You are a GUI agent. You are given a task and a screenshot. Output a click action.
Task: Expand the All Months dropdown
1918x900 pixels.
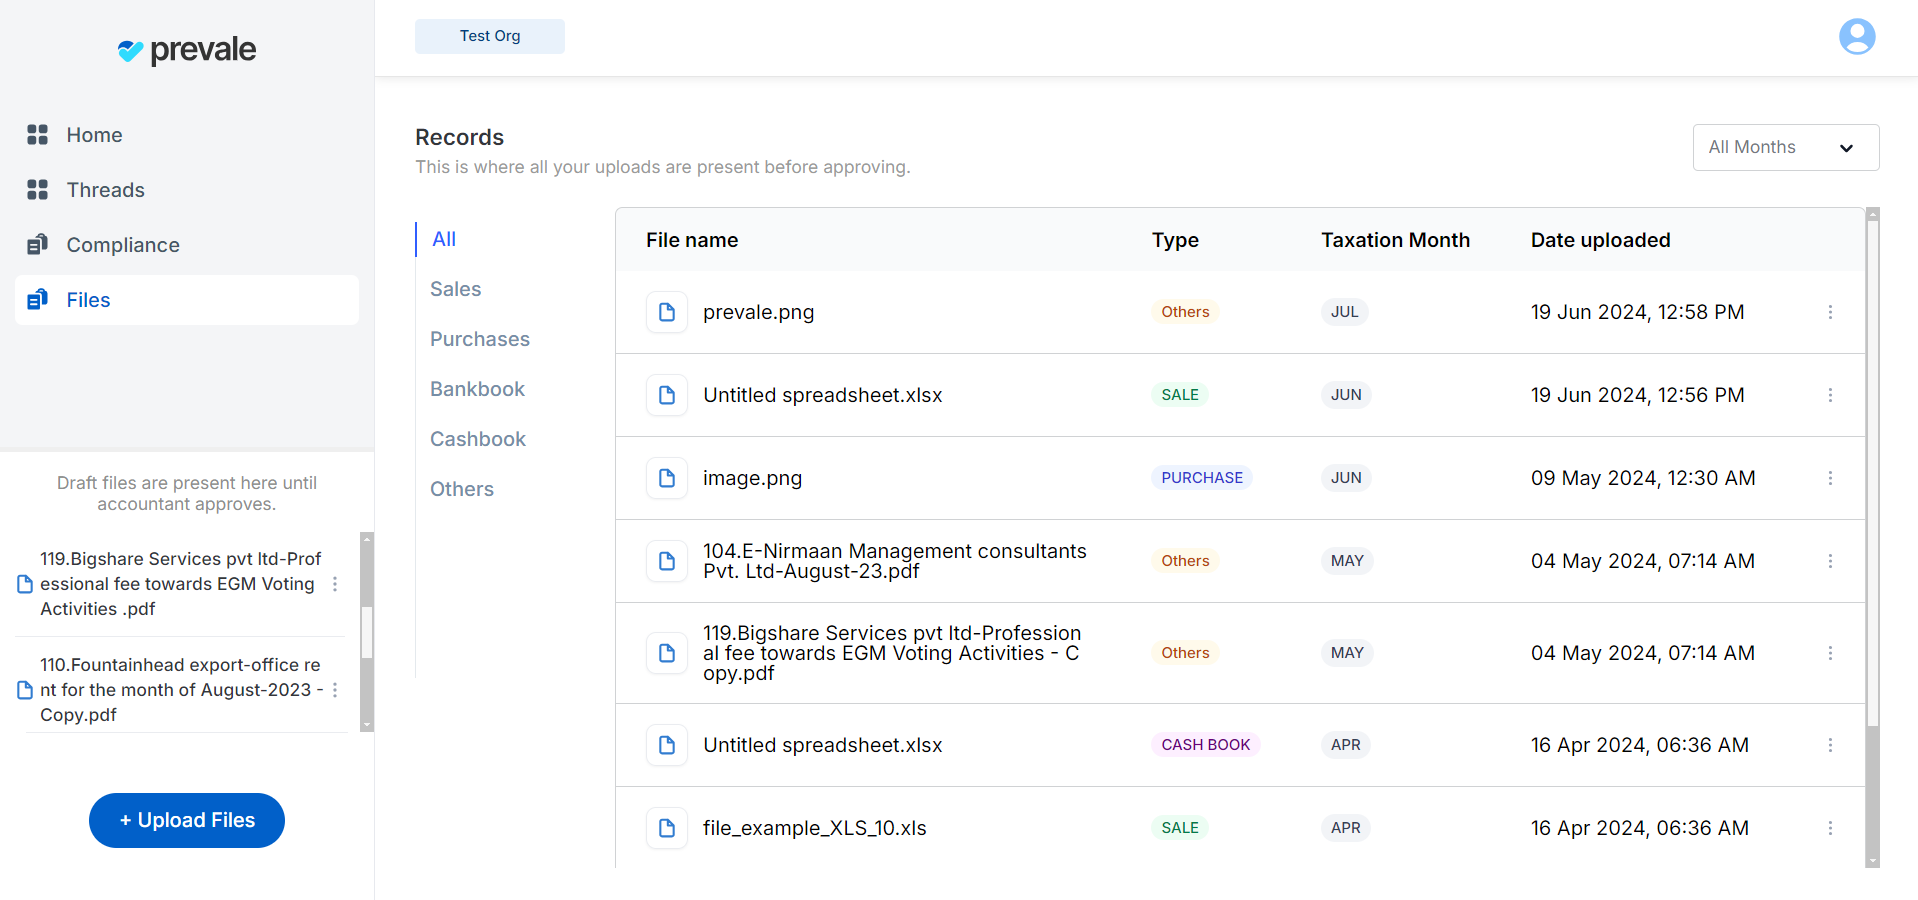tap(1785, 147)
